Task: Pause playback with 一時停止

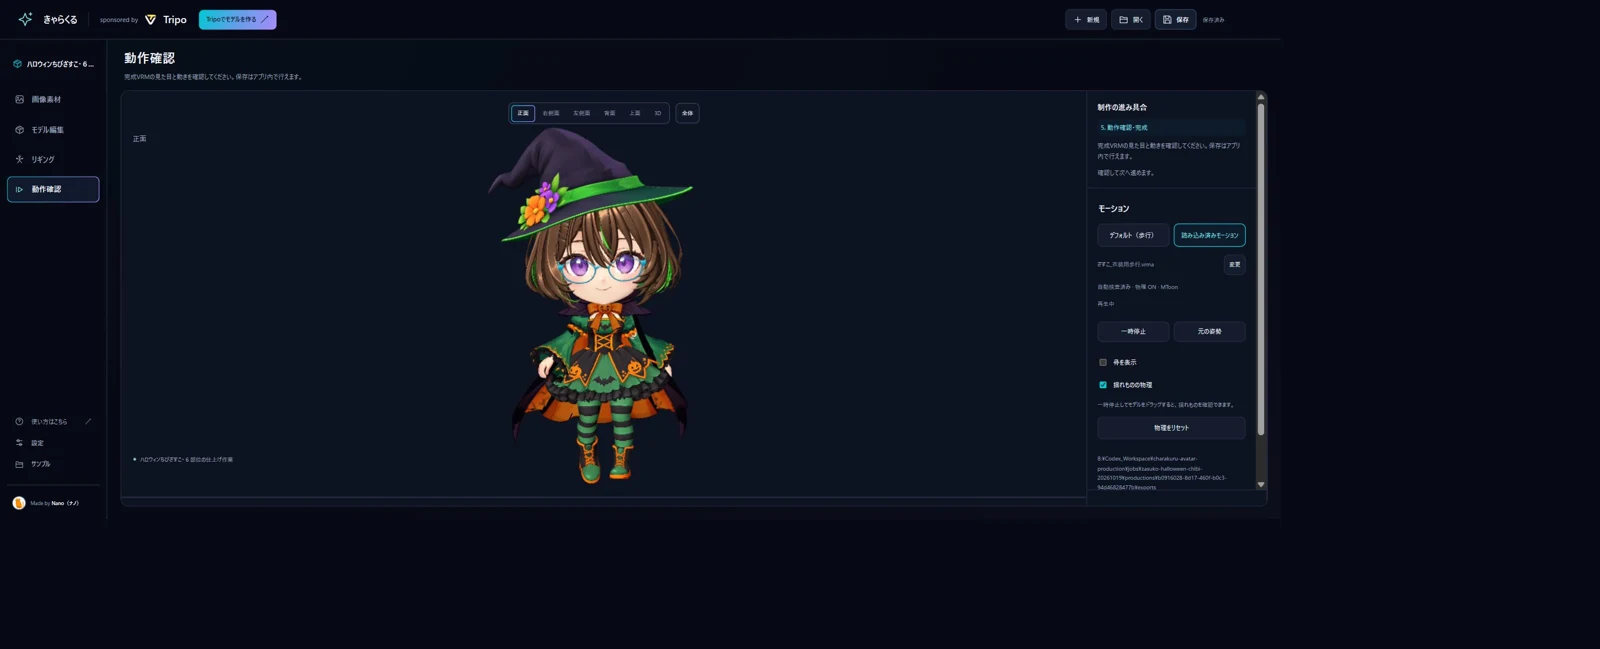Action: point(1133,331)
